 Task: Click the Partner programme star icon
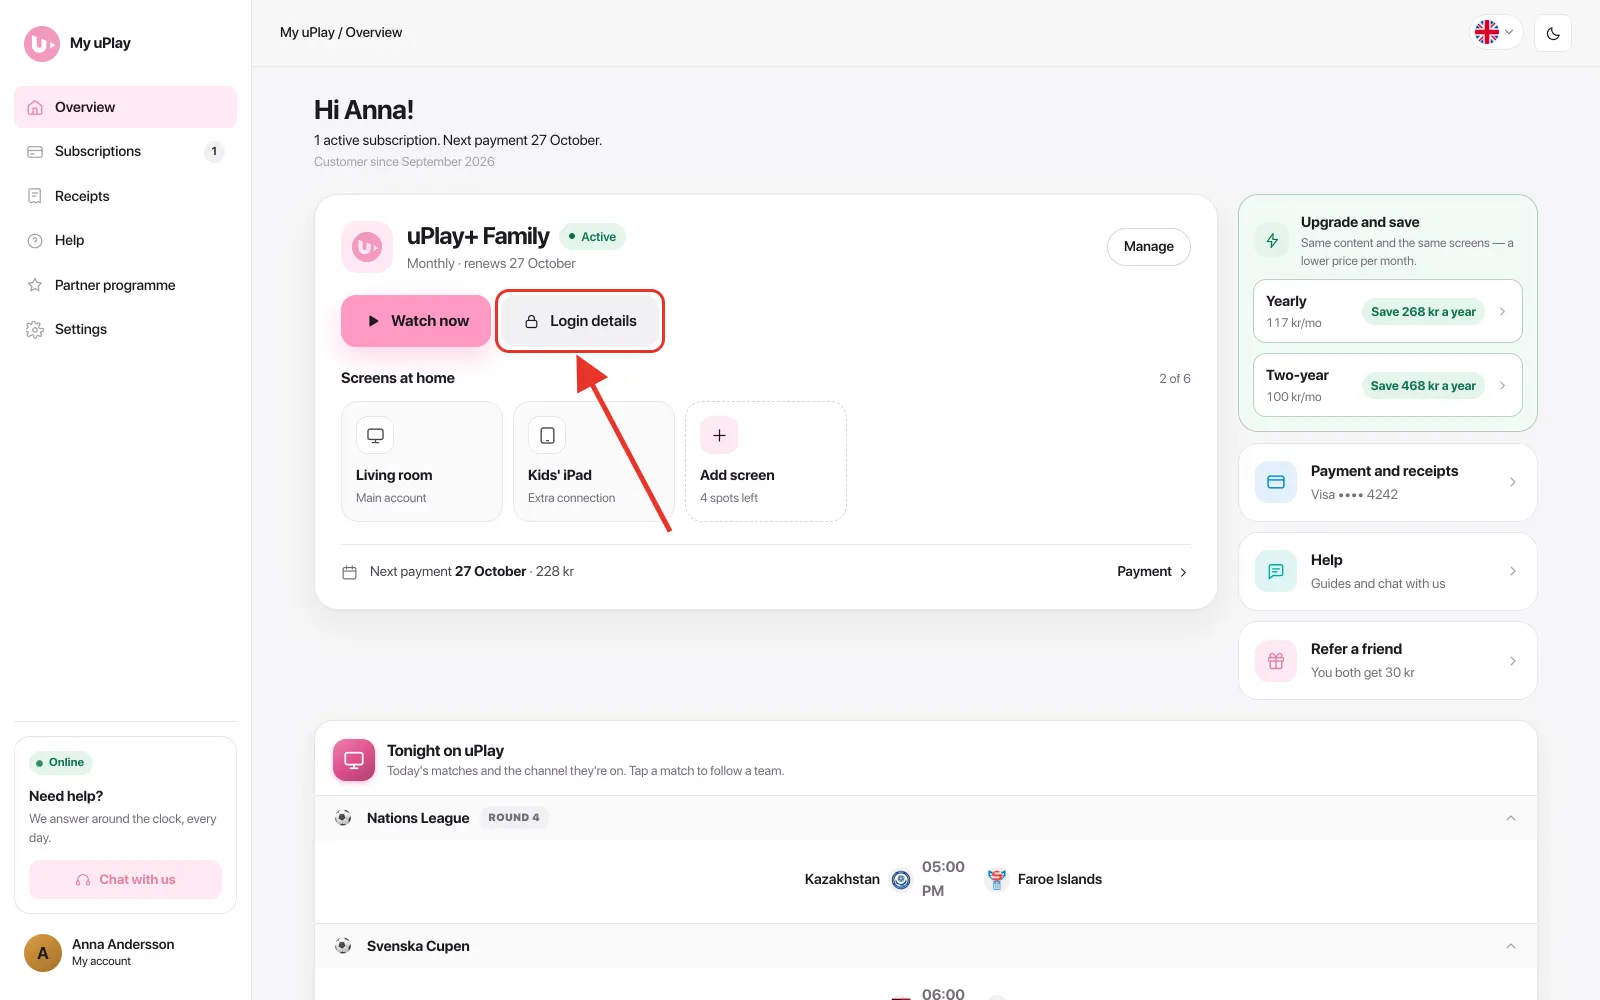(35, 285)
